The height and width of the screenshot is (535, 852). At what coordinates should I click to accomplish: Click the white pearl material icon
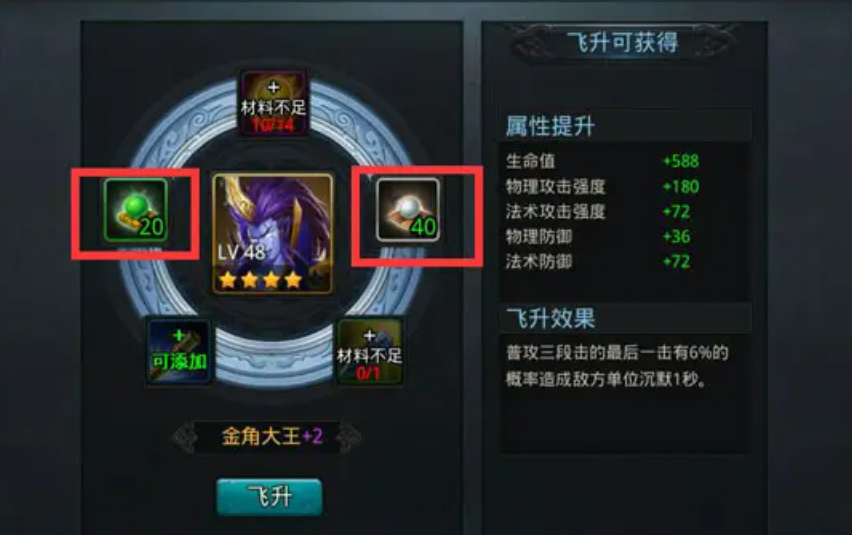408,210
